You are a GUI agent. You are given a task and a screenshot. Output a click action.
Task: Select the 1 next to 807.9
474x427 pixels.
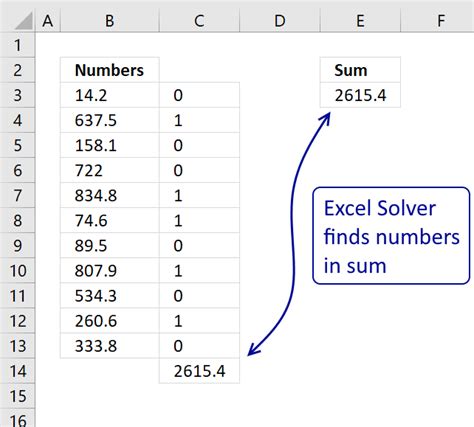(199, 271)
